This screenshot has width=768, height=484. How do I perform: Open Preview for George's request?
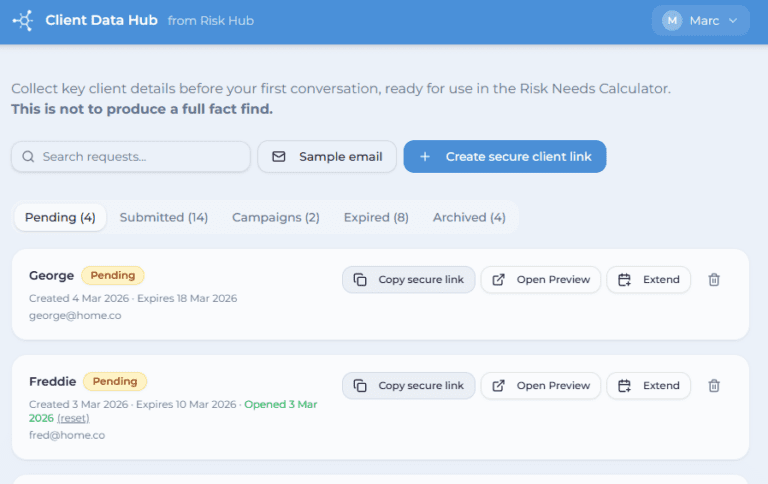(x=541, y=280)
